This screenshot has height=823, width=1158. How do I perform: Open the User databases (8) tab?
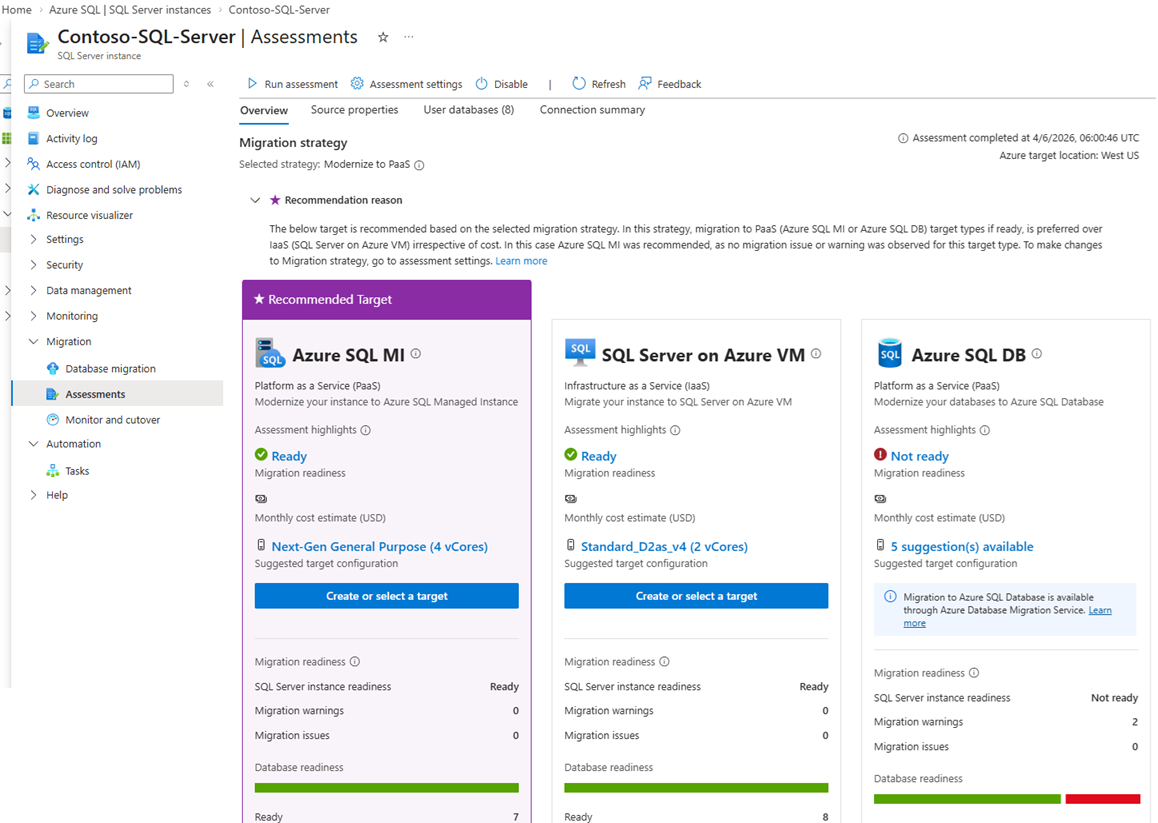(x=468, y=110)
